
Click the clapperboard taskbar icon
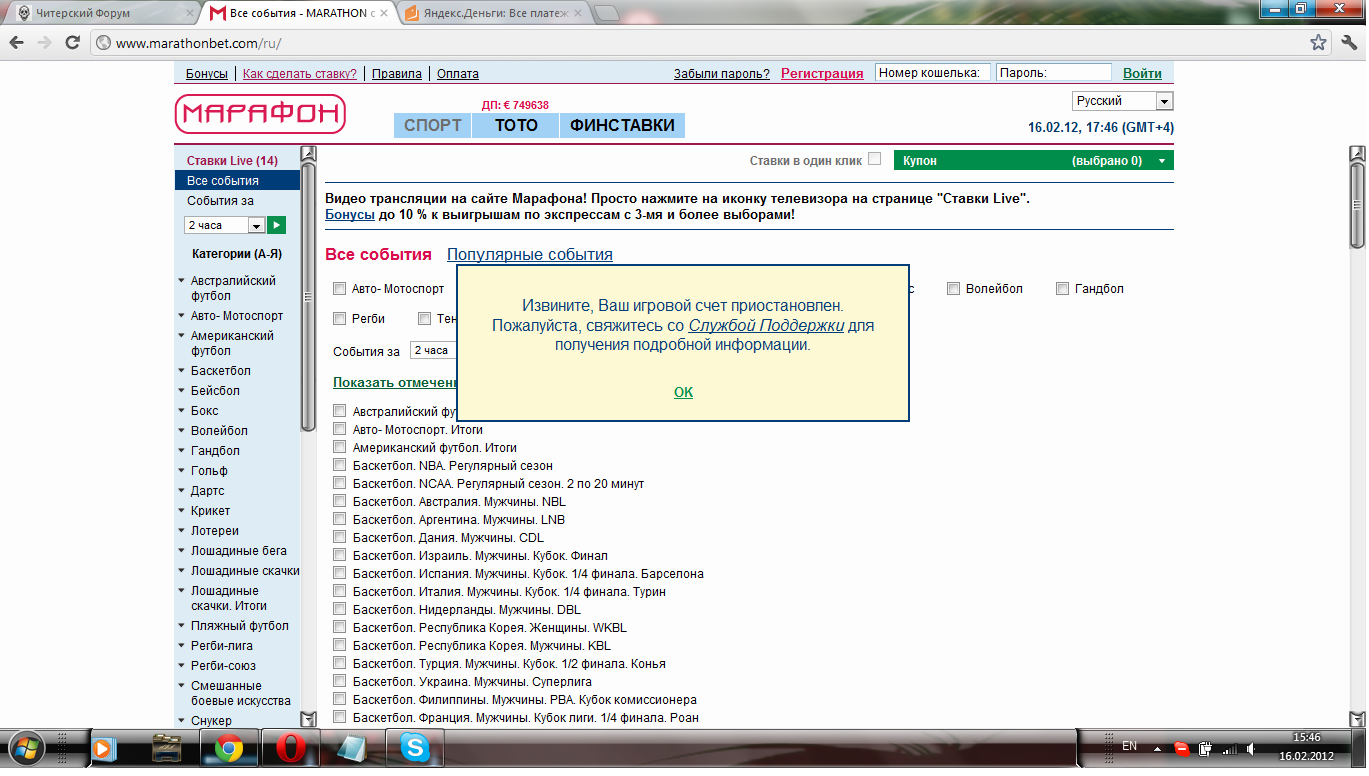pyautogui.click(x=166, y=747)
